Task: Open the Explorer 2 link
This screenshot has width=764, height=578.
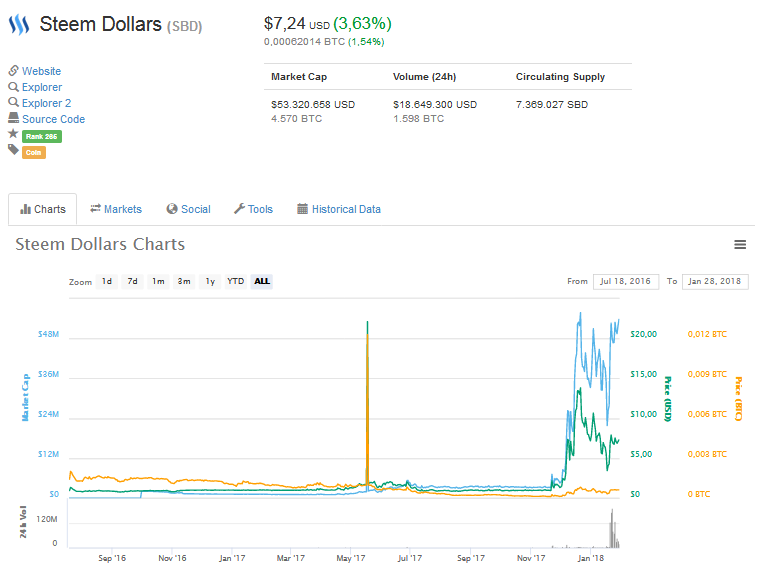Action: [x=46, y=103]
